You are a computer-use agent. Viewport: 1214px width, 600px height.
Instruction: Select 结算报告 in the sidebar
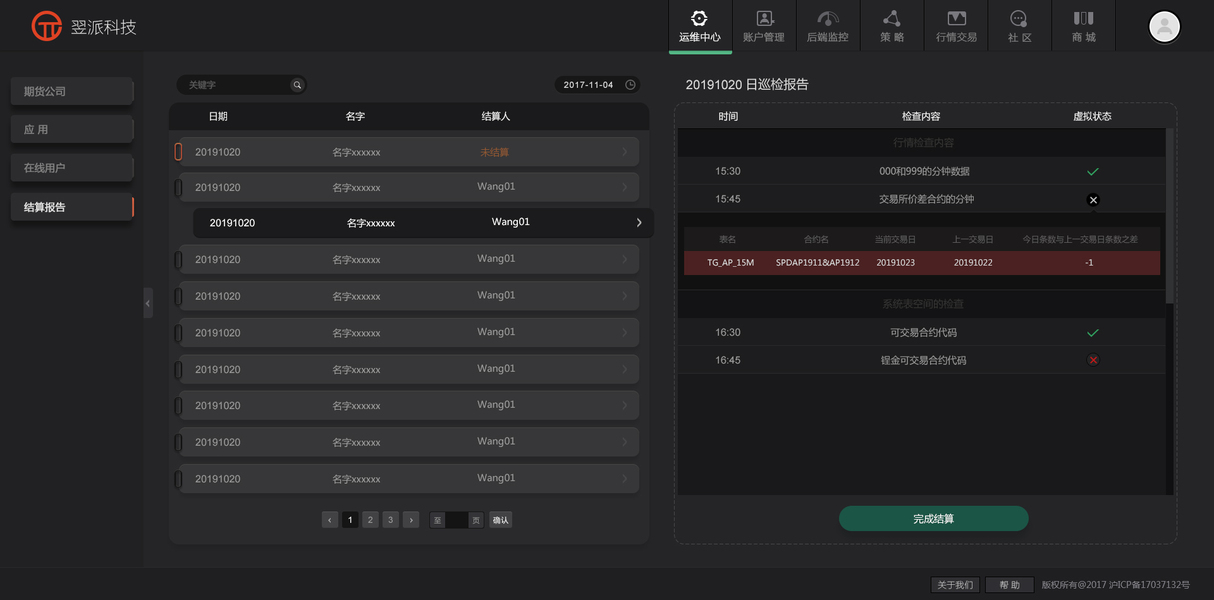pyautogui.click(x=72, y=207)
